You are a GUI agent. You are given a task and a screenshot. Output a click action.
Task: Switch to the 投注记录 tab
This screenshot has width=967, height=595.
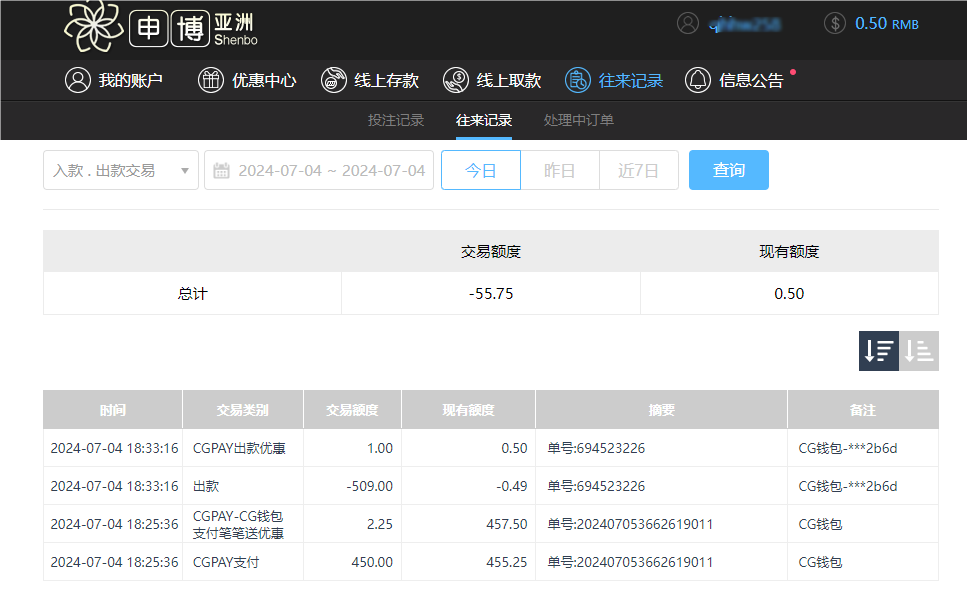pyautogui.click(x=397, y=120)
